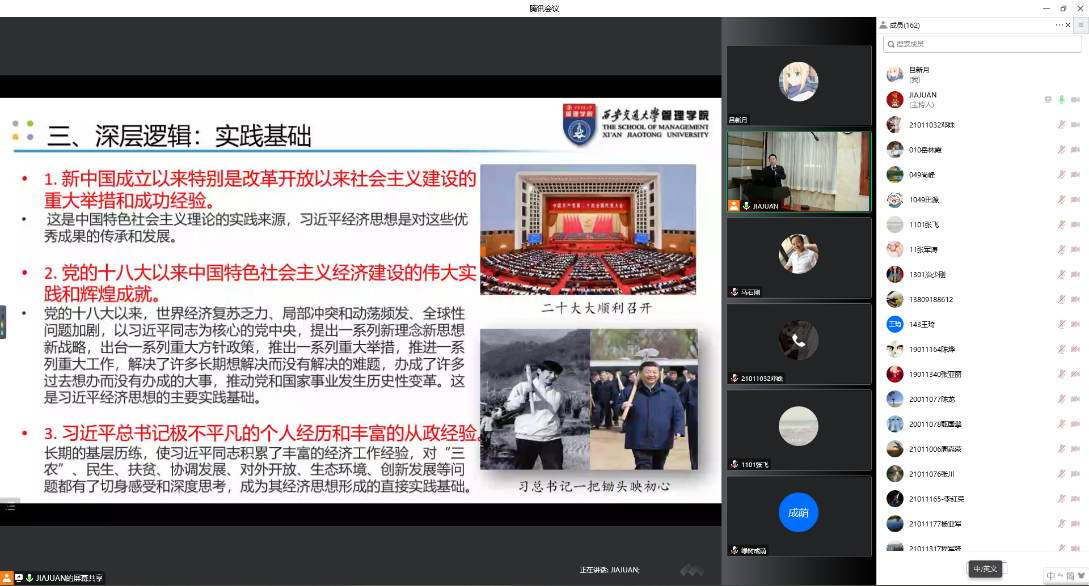Click the orange screen-share user icon bottom-left
Screen dimensions: 1089x586
pyautogui.click(x=7, y=577)
